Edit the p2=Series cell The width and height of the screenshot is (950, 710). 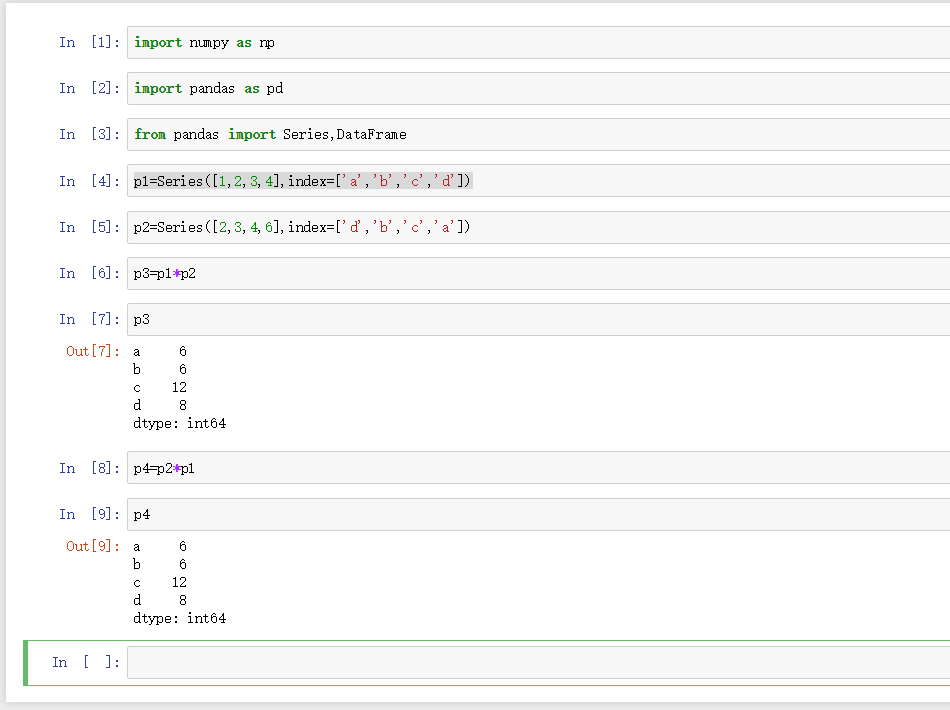[538, 227]
